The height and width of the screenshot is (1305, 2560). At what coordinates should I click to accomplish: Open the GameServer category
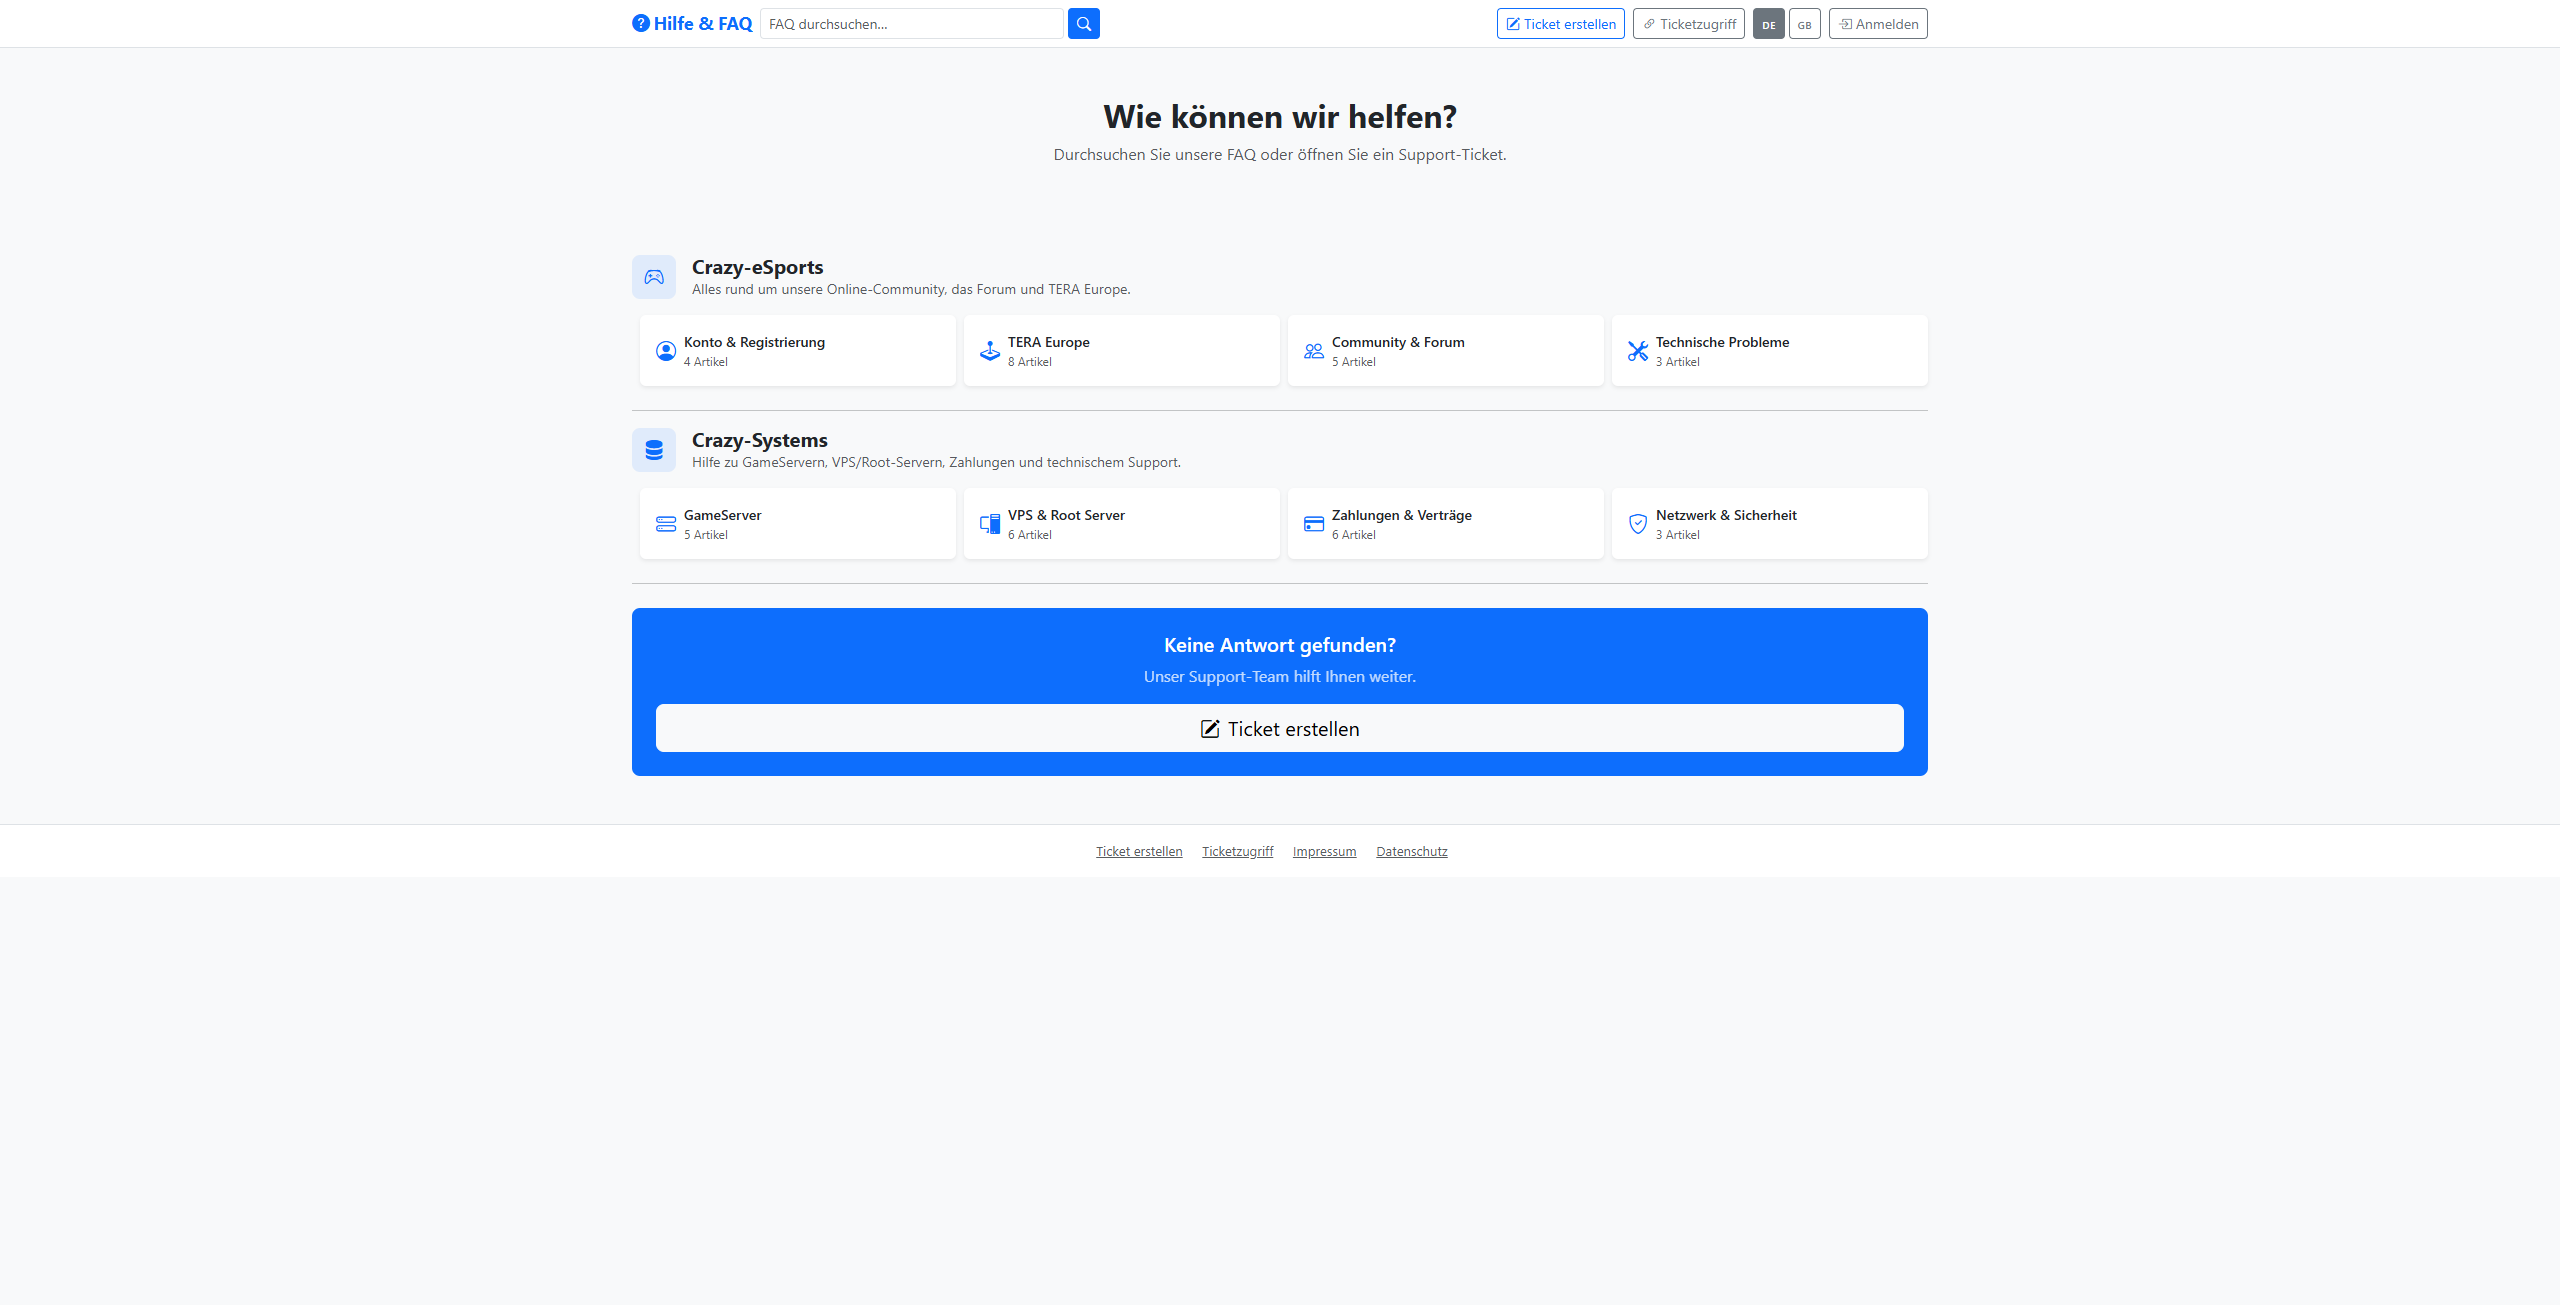point(798,524)
